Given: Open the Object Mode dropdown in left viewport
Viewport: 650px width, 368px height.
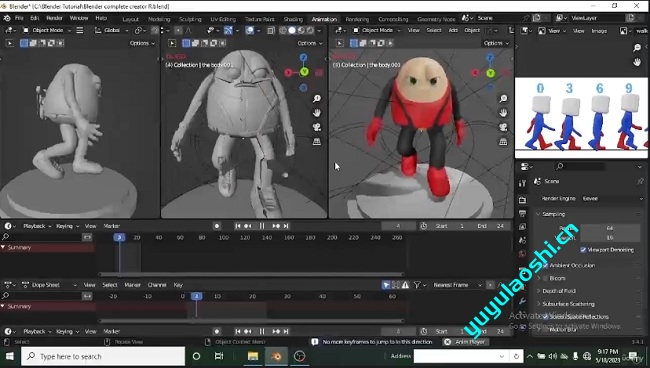Looking at the screenshot, I should click(x=46, y=30).
